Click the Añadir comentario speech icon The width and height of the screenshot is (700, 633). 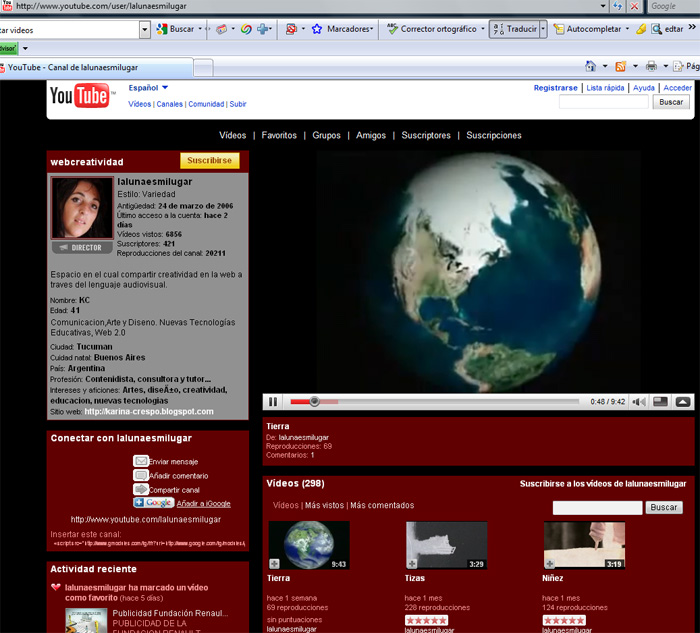click(141, 475)
